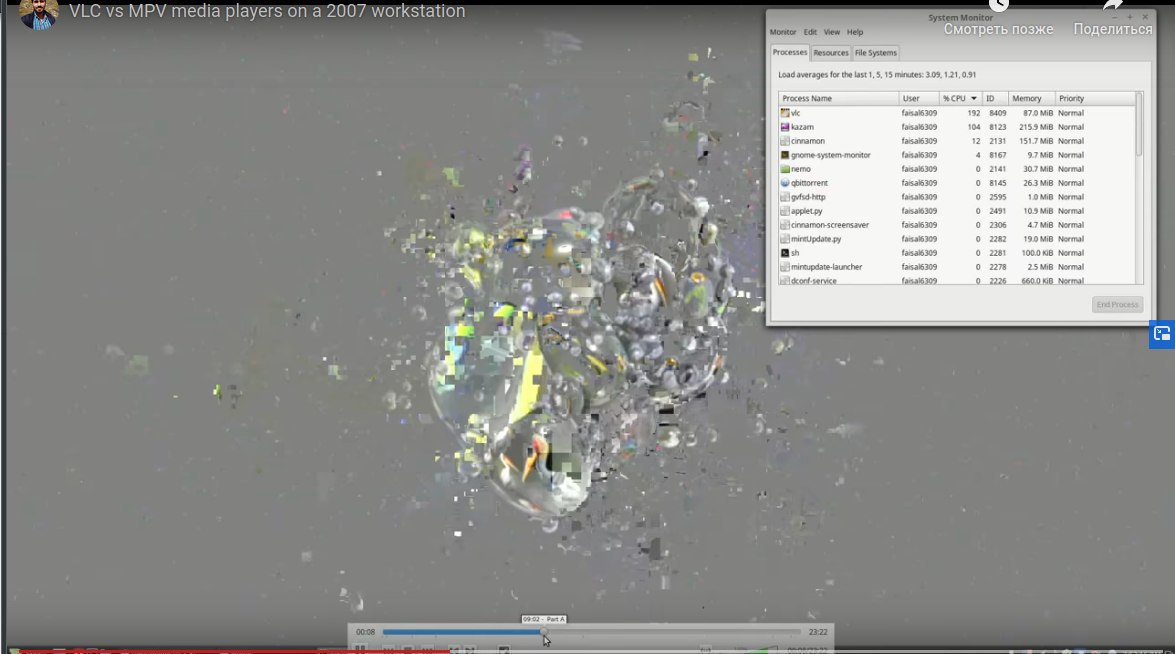The height and width of the screenshot is (654, 1175).
Task: Switch to the Processes tab
Action: pyautogui.click(x=790, y=52)
